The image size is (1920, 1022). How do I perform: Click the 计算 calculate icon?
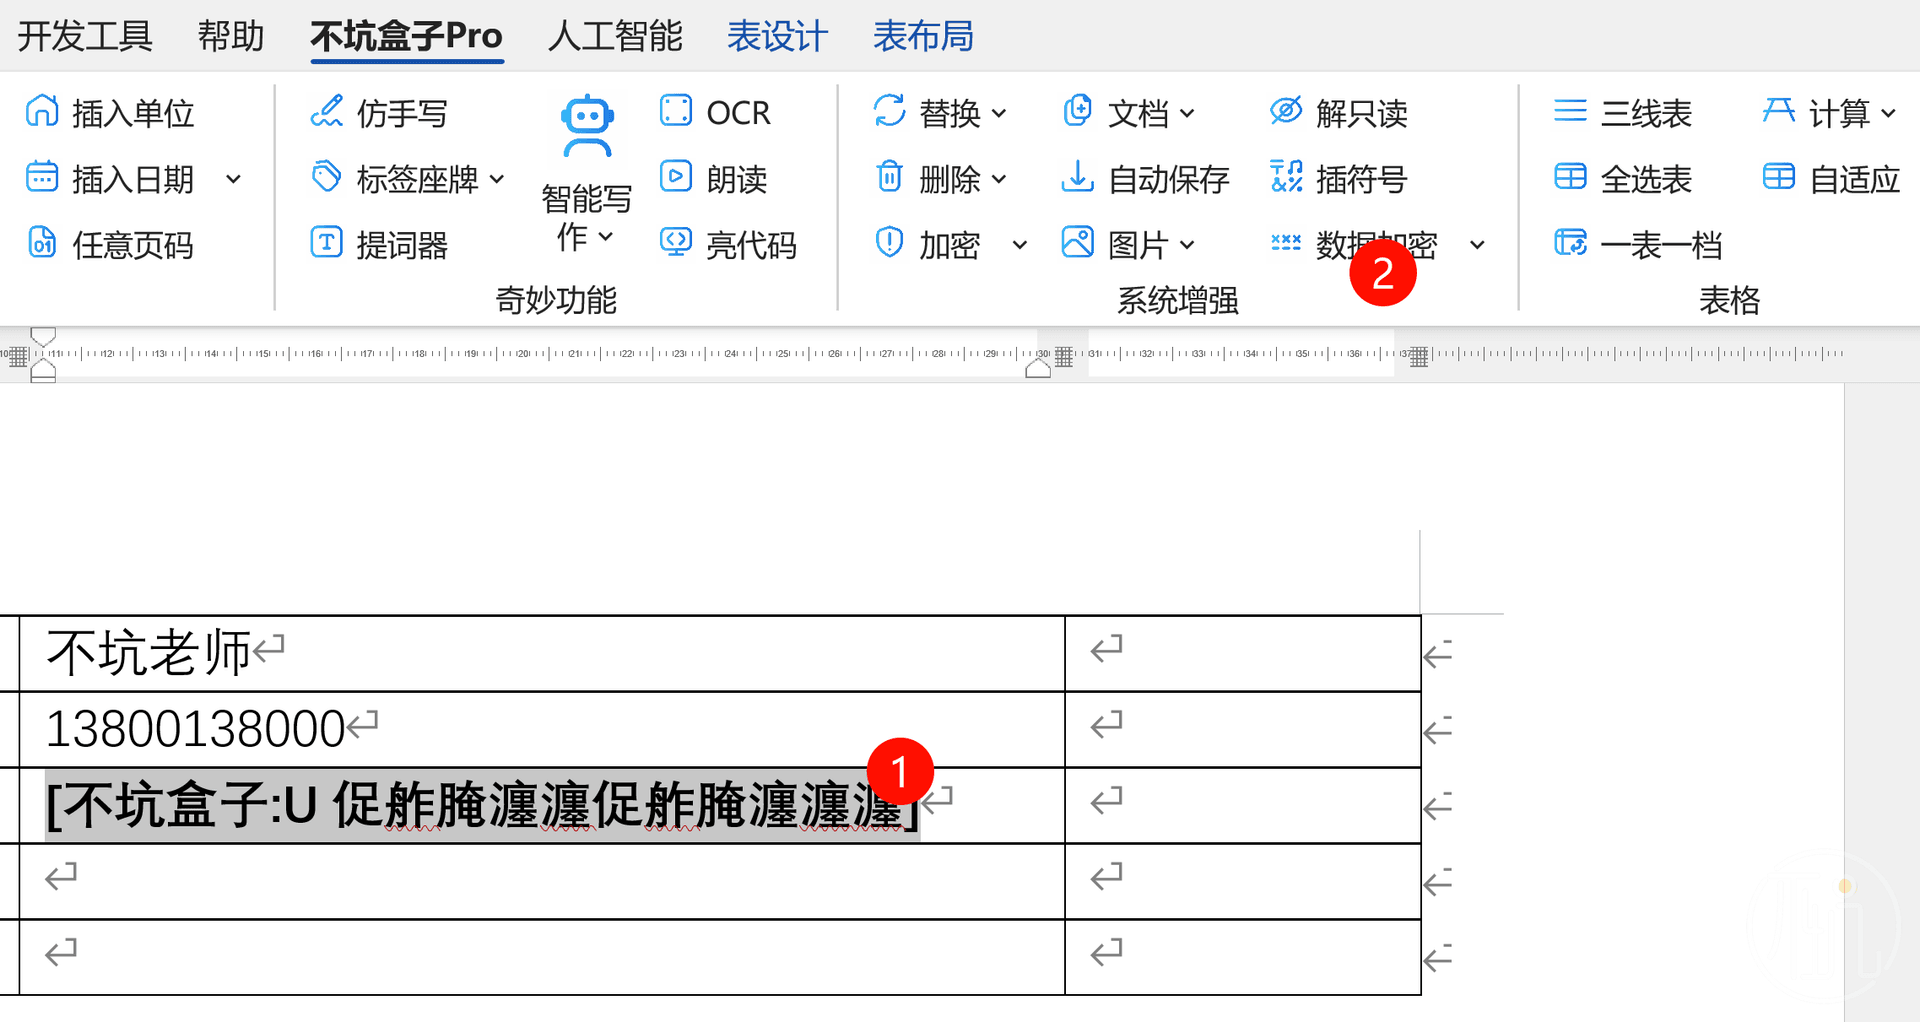pos(1779,111)
